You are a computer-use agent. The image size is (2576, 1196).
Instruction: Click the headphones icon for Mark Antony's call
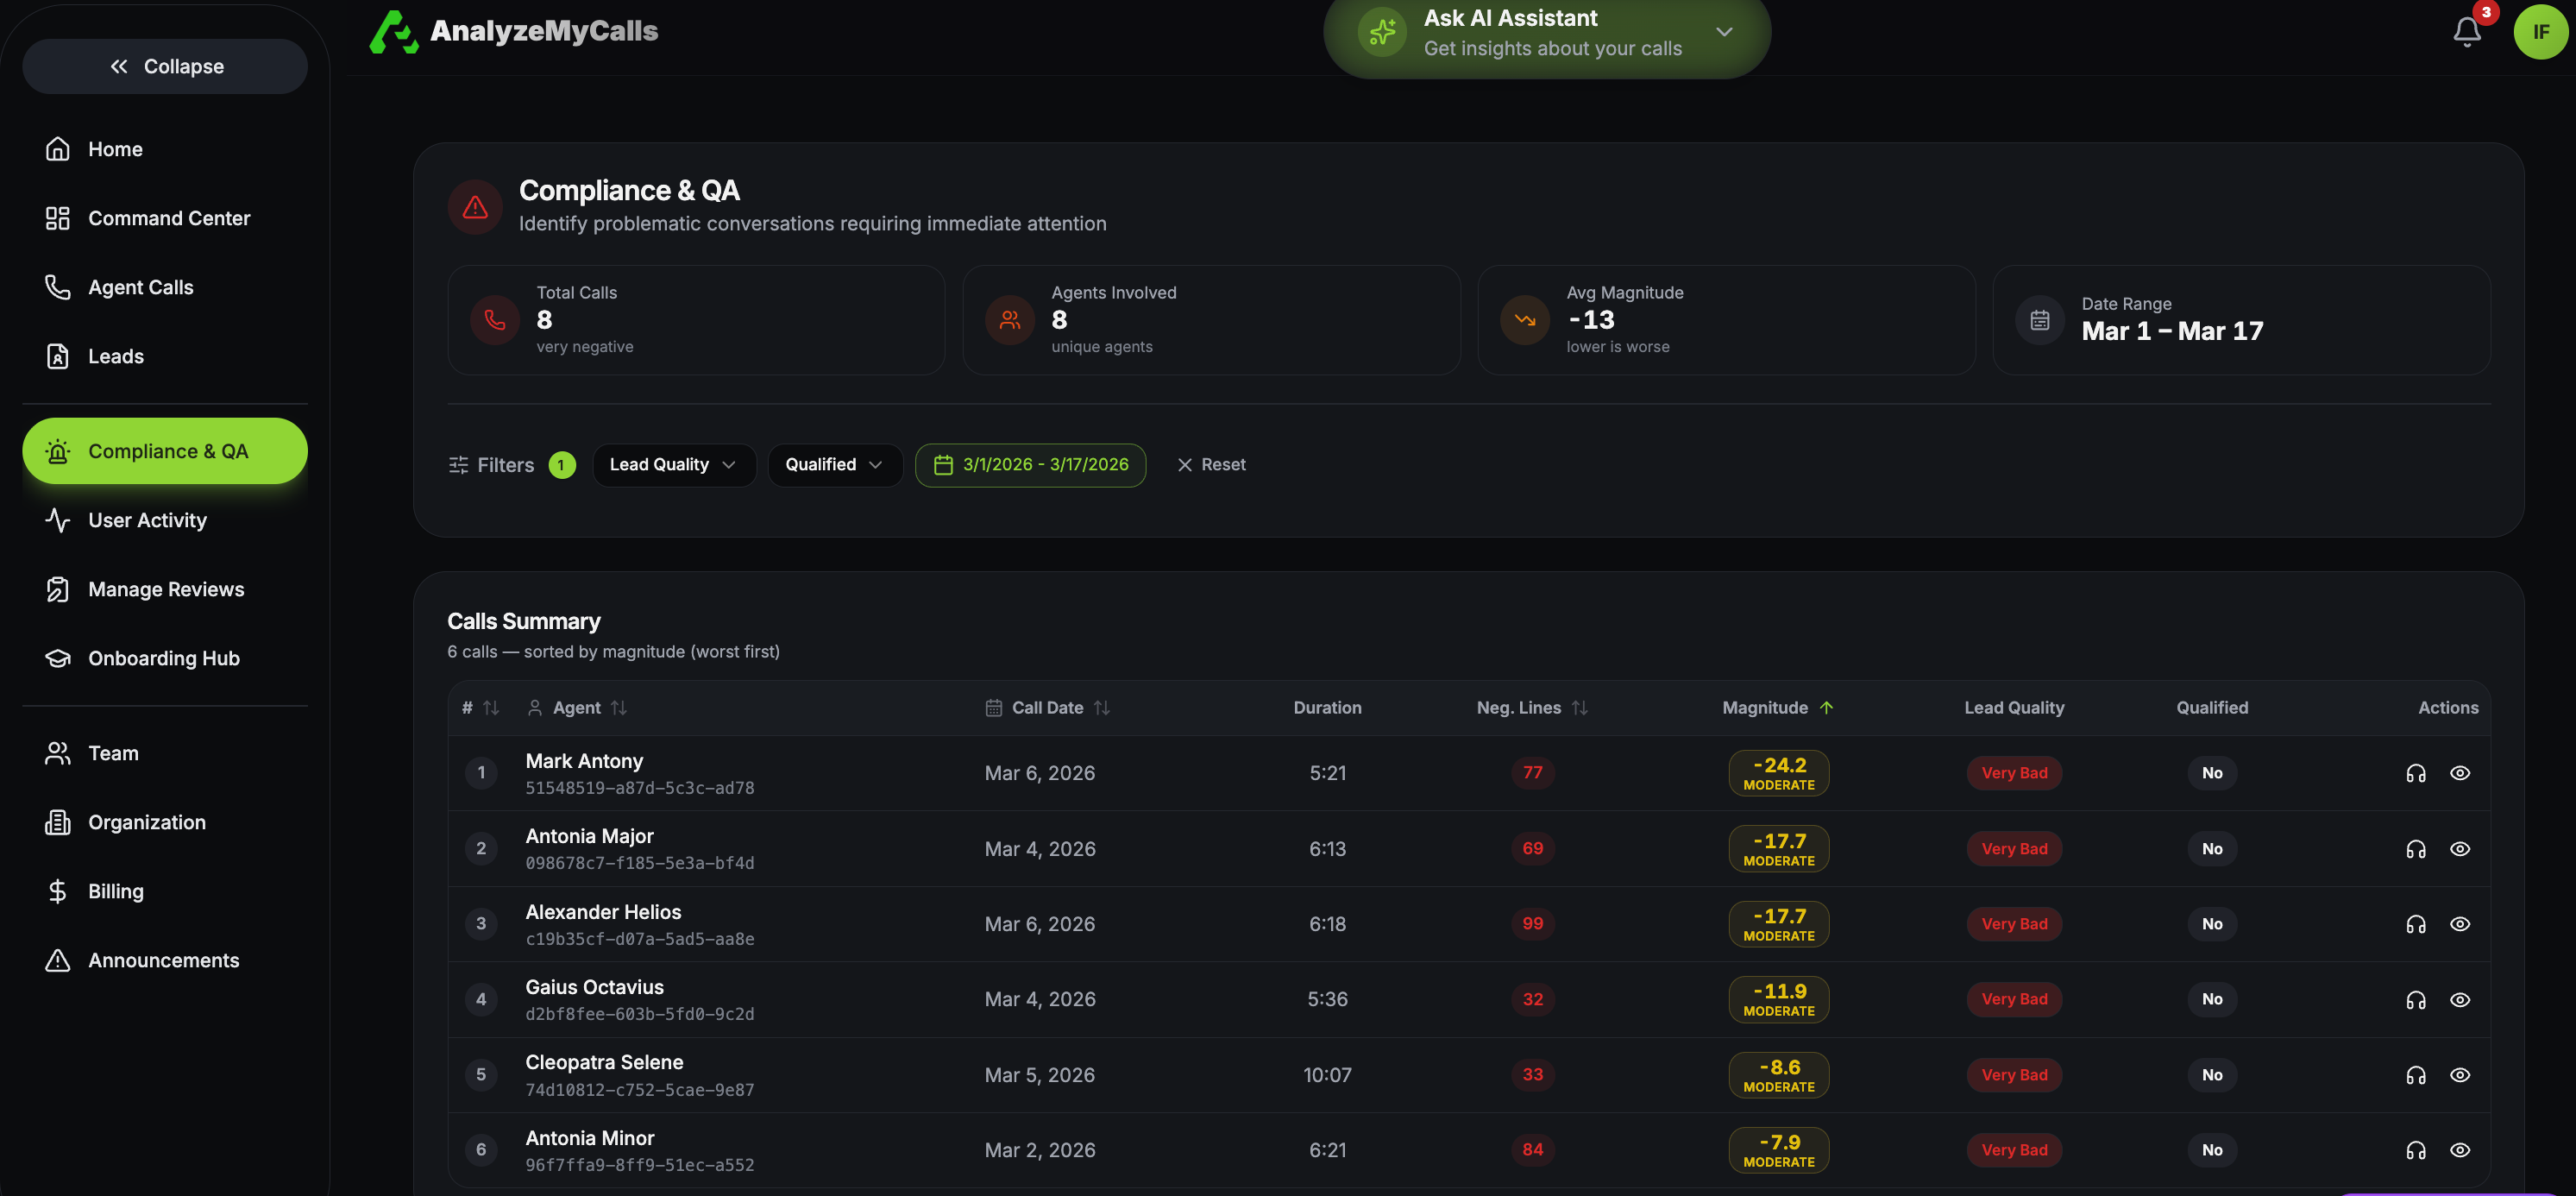[x=2415, y=773]
